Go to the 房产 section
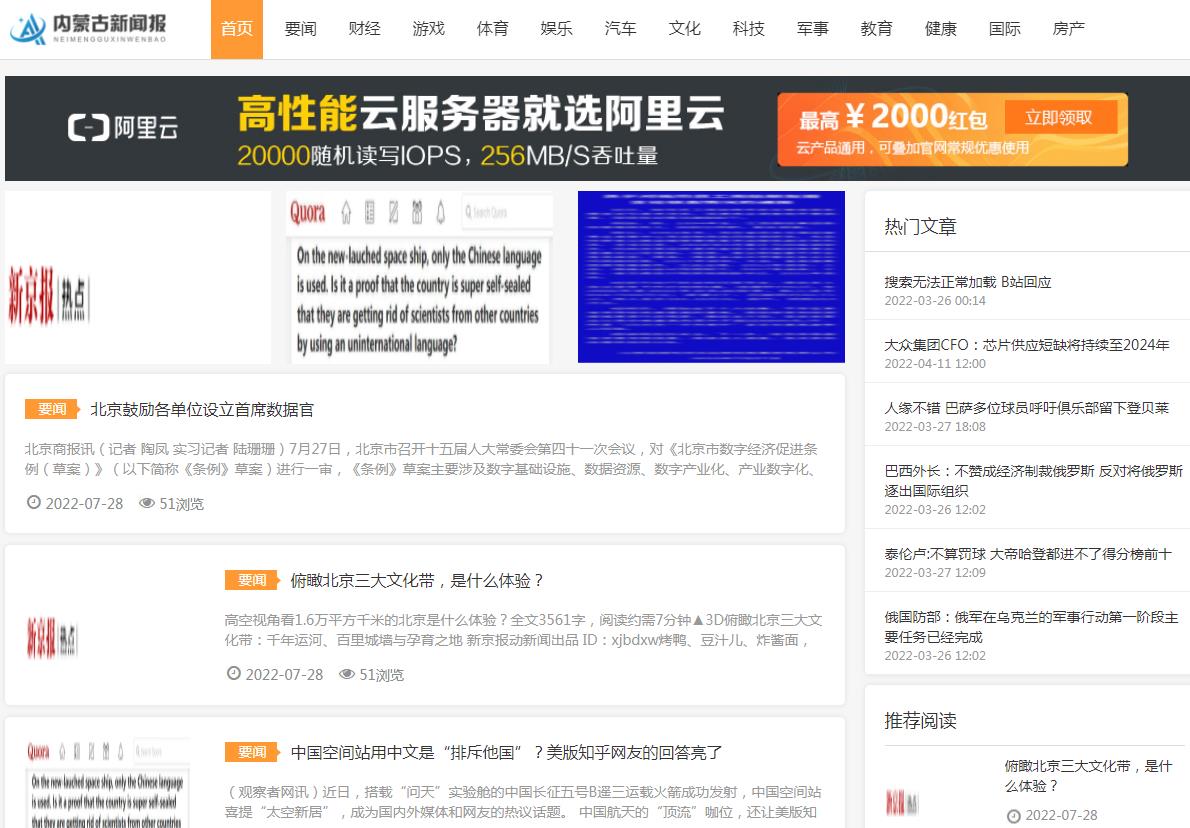 click(x=1069, y=29)
